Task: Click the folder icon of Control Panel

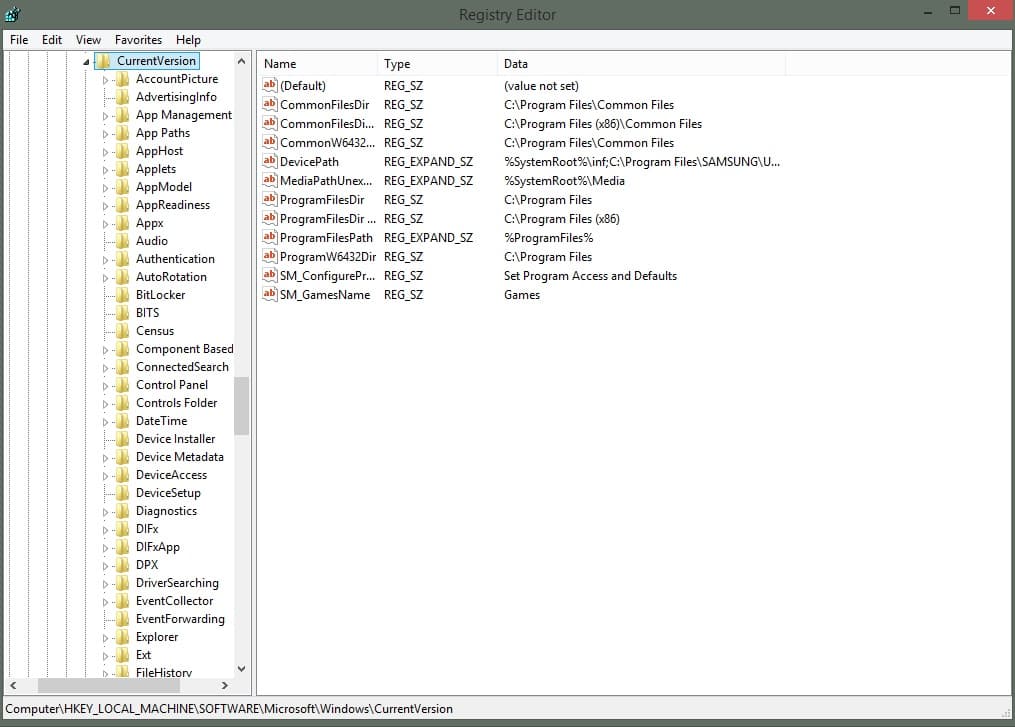Action: click(x=122, y=385)
